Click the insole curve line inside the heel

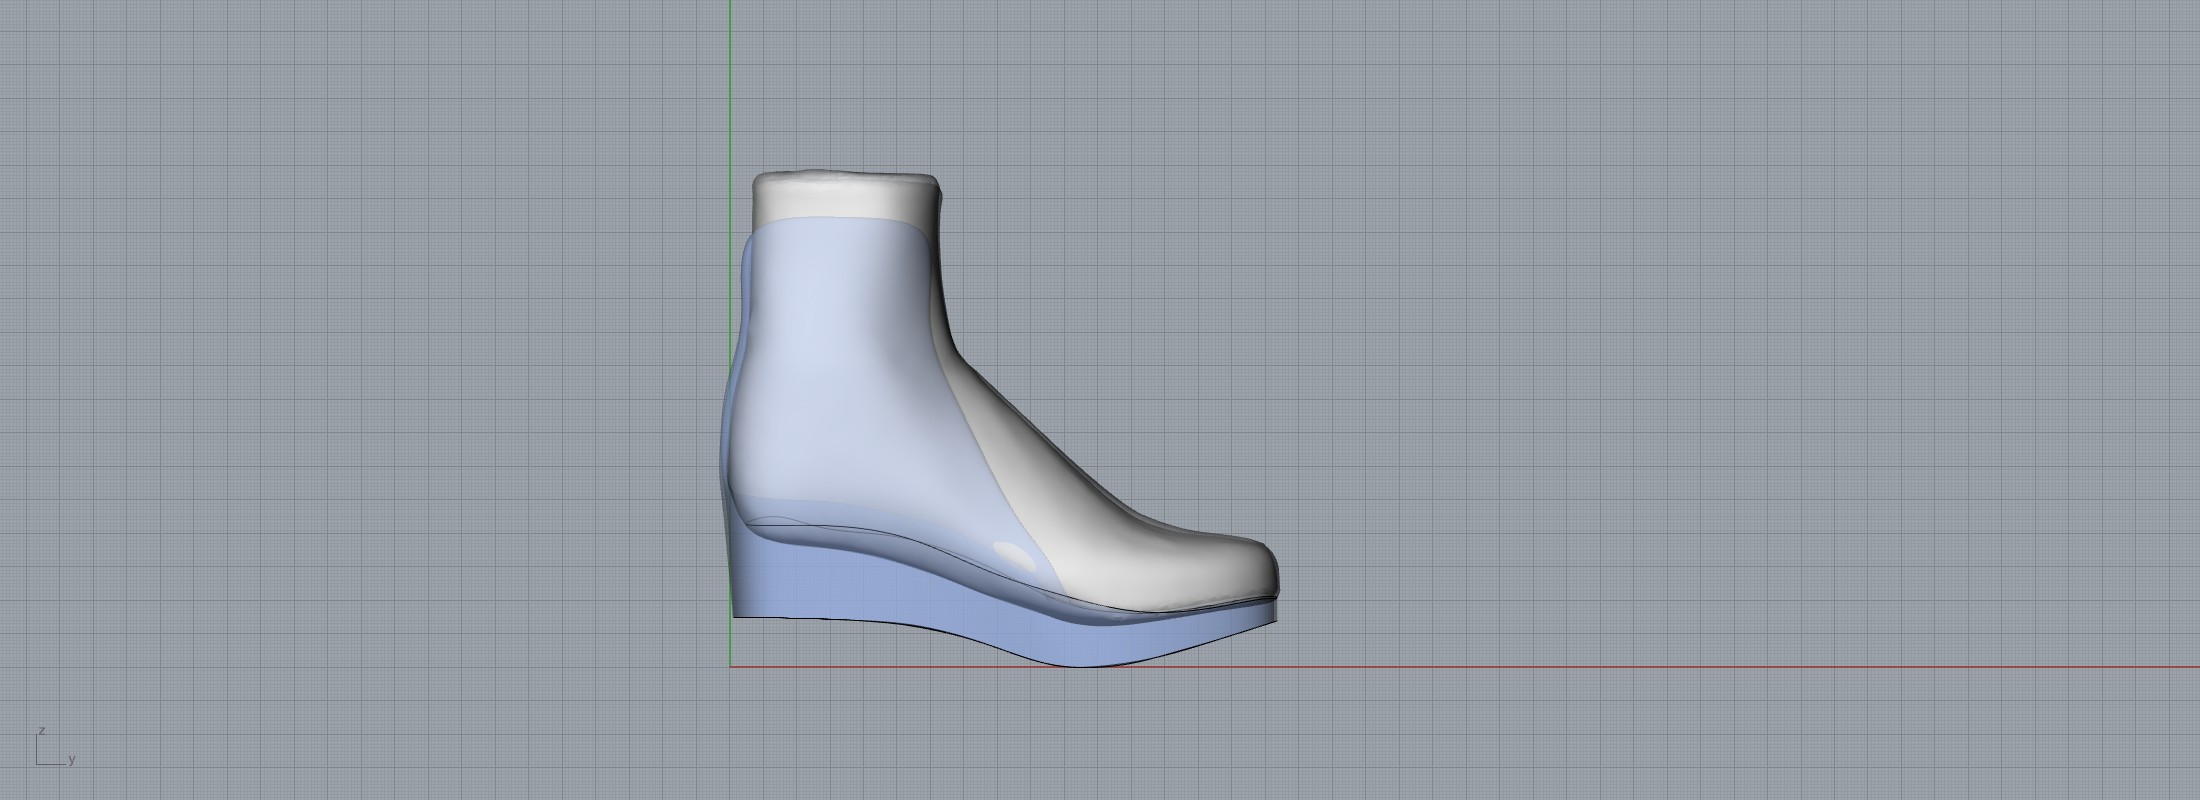click(x=820, y=525)
